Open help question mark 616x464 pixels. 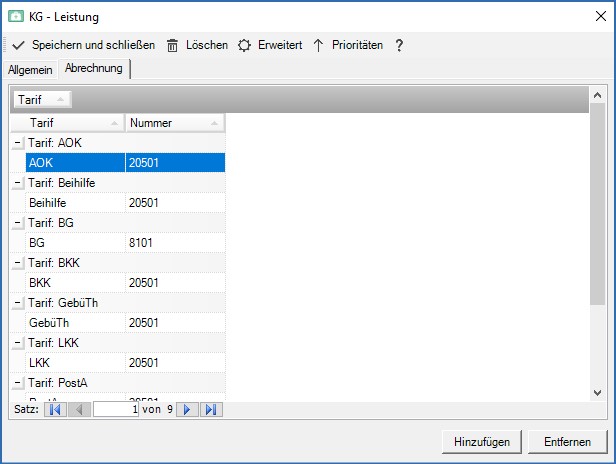[399, 46]
